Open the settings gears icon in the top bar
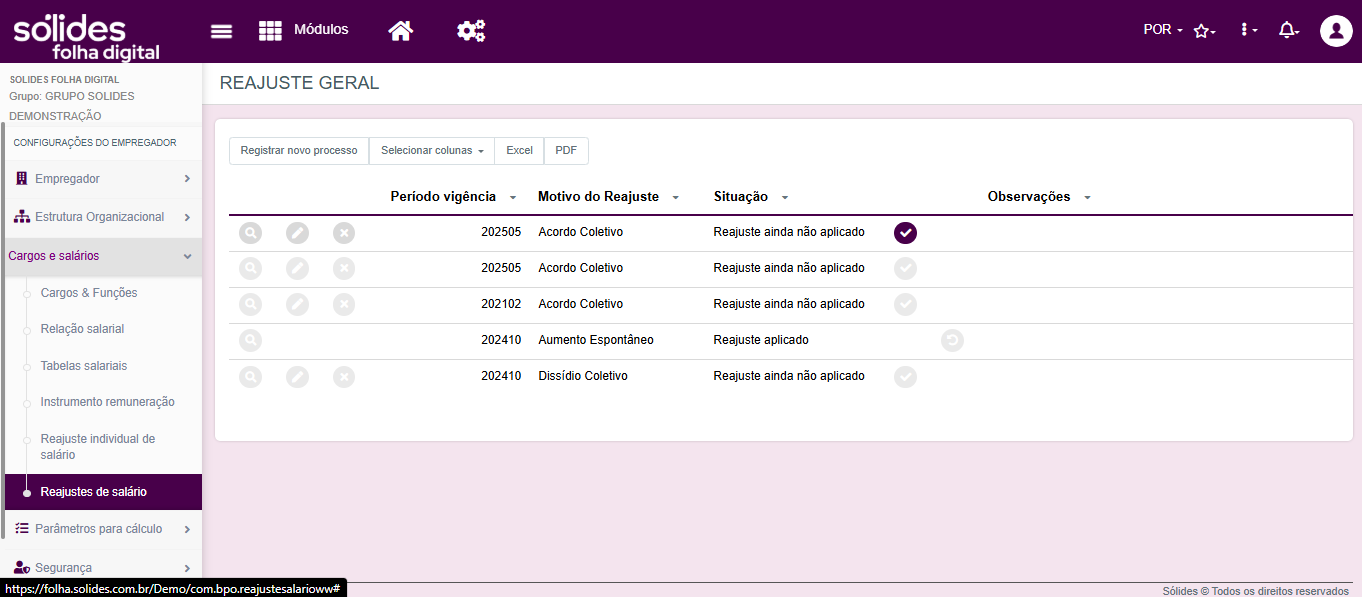This screenshot has width=1362, height=597. point(471,31)
